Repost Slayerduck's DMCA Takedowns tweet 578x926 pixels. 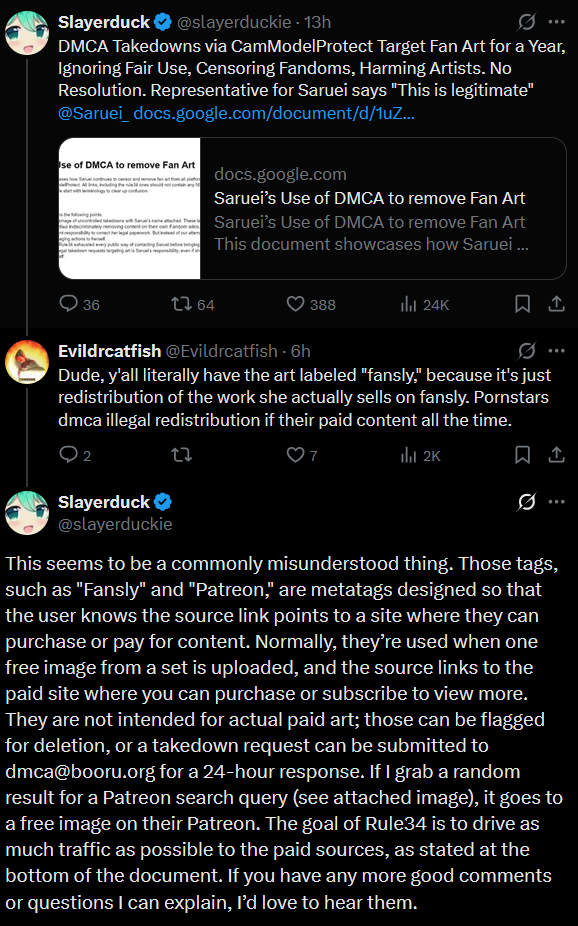(192, 304)
